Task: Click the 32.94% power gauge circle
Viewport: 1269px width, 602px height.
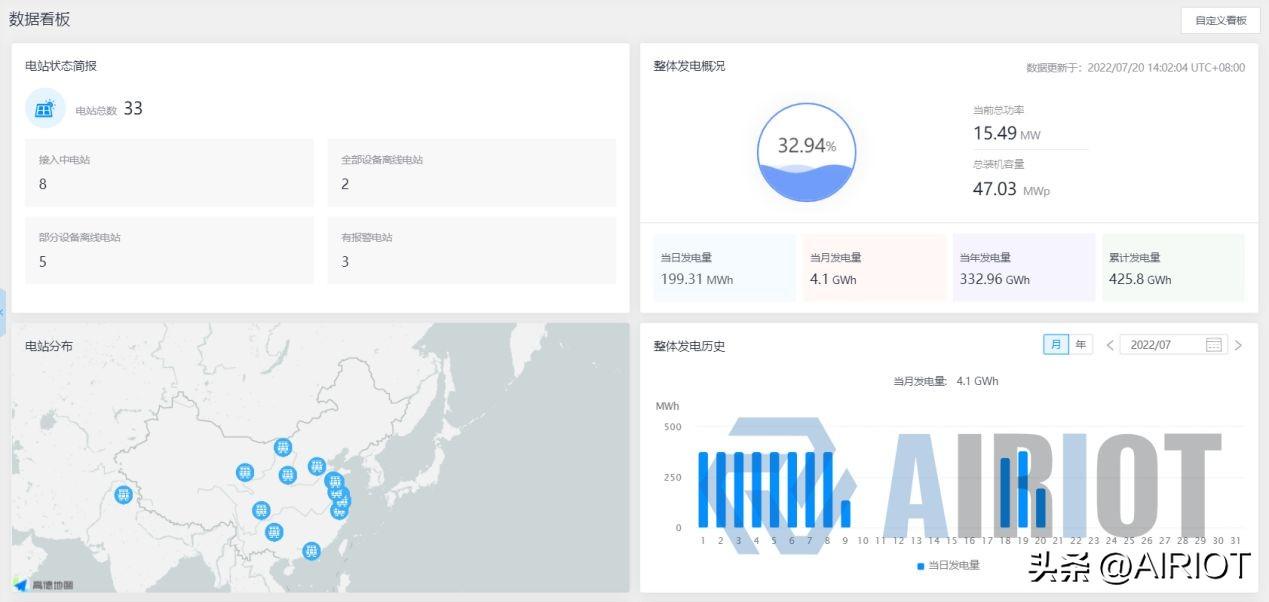Action: tap(806, 152)
